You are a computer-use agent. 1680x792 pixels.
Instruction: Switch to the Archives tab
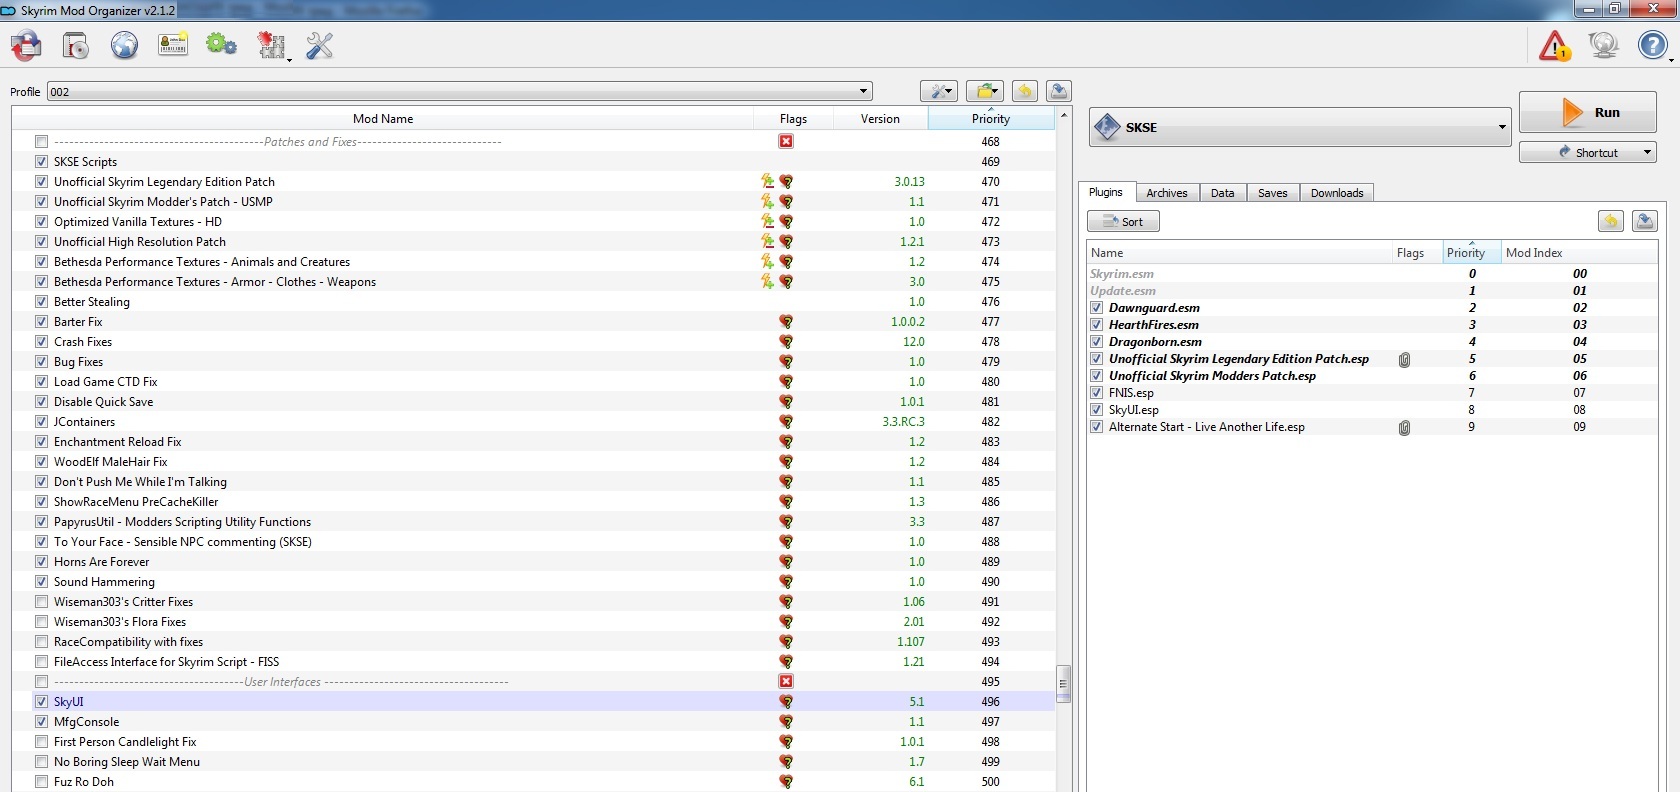coord(1167,193)
